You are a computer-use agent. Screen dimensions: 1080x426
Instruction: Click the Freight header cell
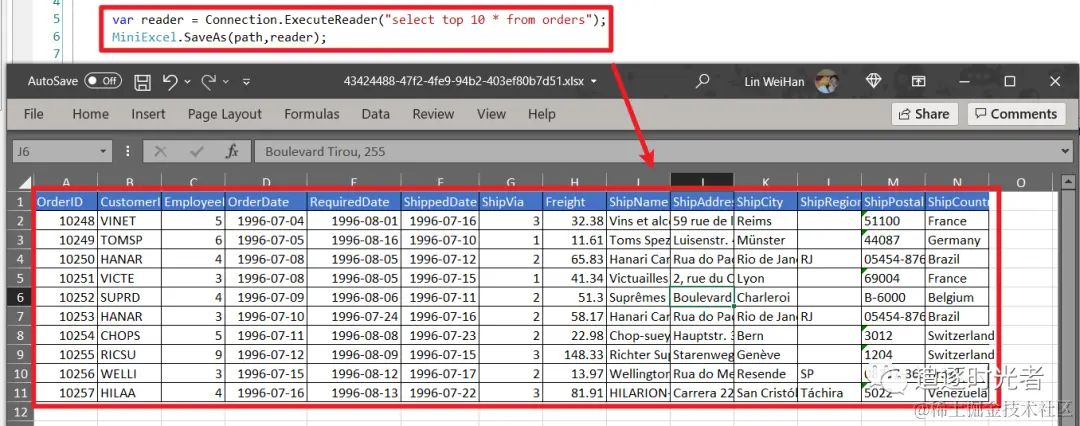pyautogui.click(x=574, y=202)
